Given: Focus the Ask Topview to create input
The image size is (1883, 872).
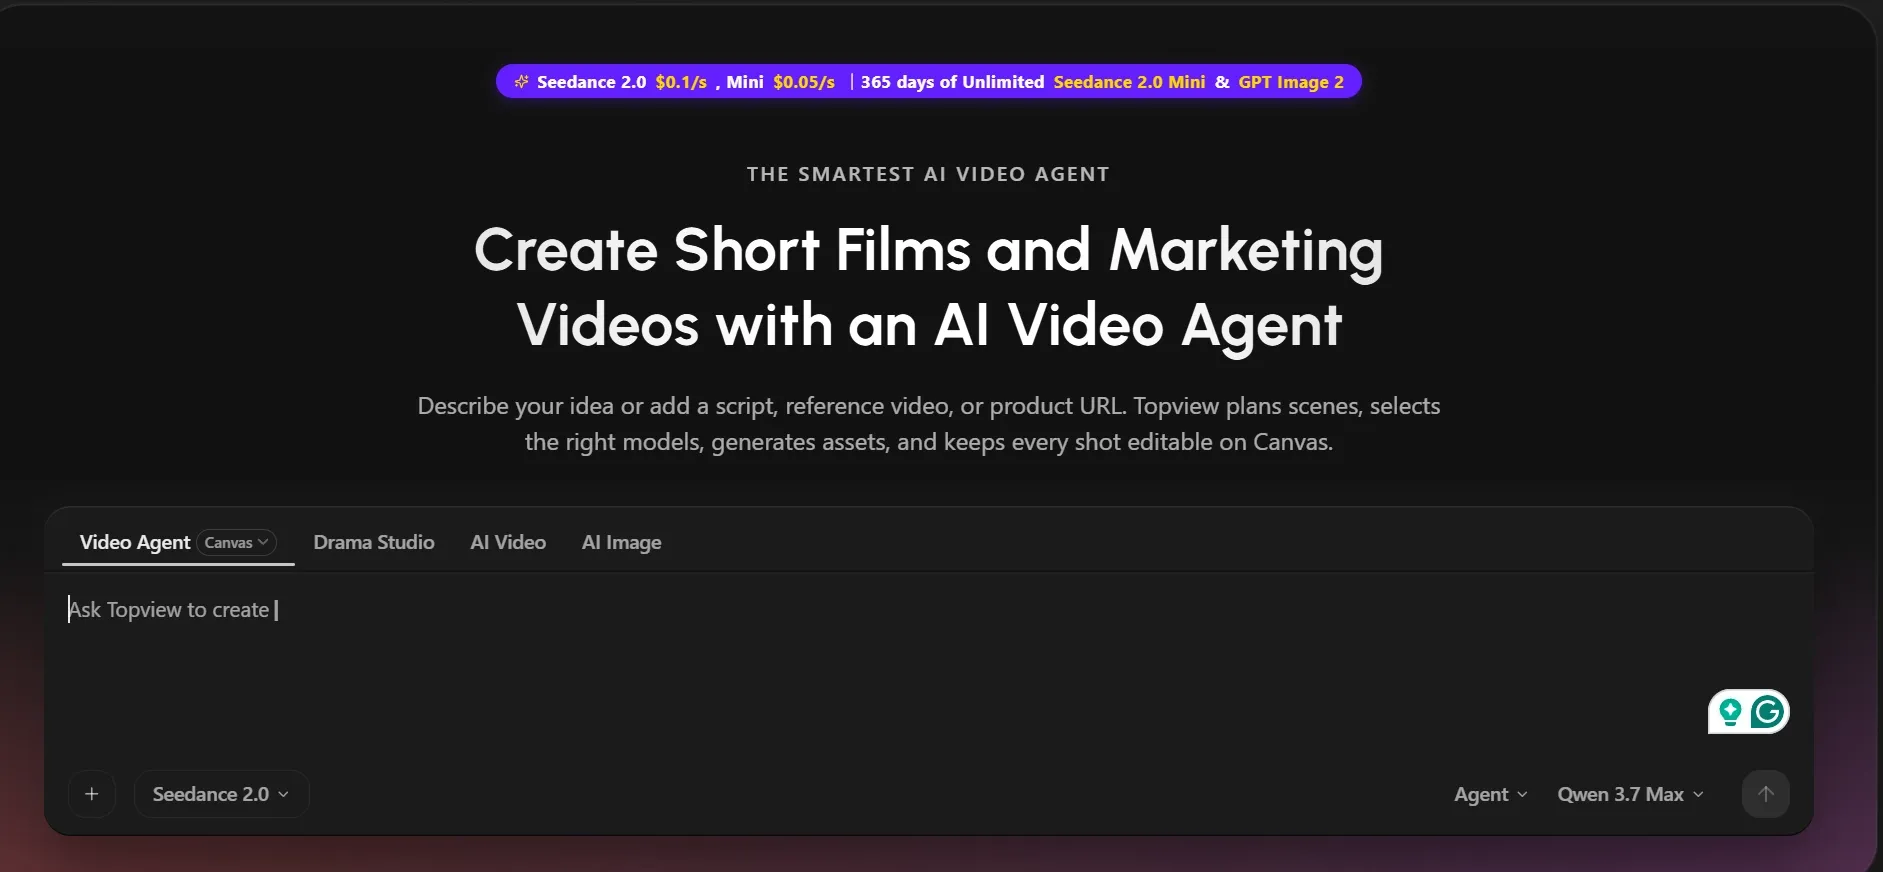Looking at the screenshot, I should pyautogui.click(x=929, y=665).
